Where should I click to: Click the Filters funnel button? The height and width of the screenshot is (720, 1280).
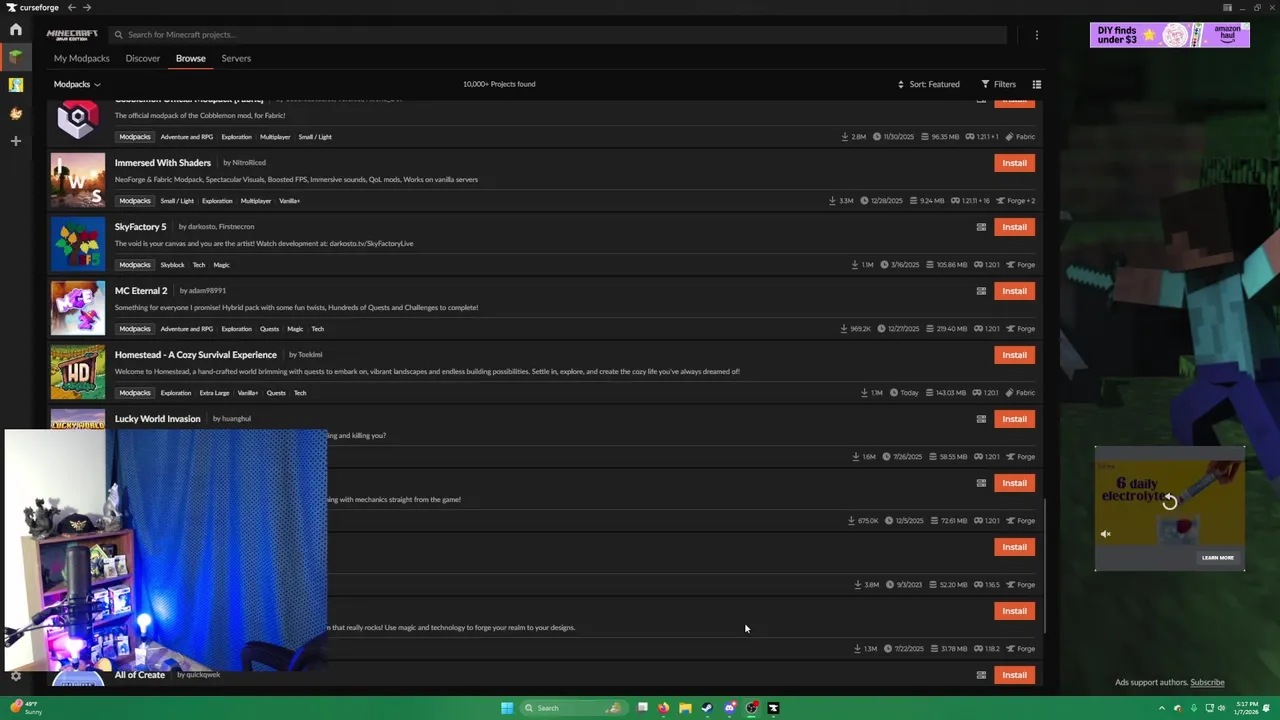[x=998, y=84]
